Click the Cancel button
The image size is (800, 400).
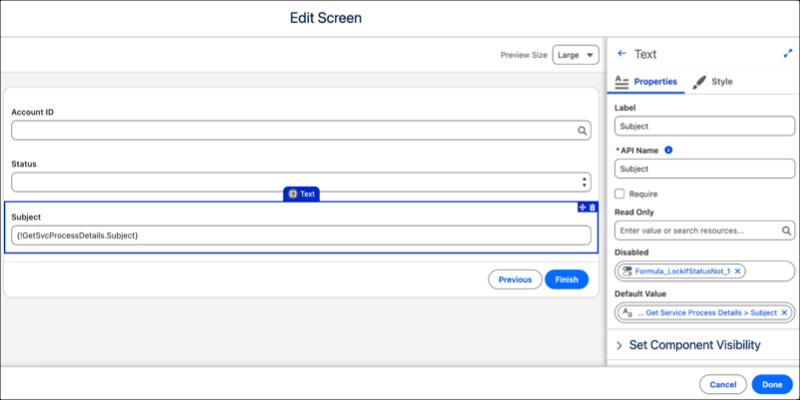pos(723,385)
